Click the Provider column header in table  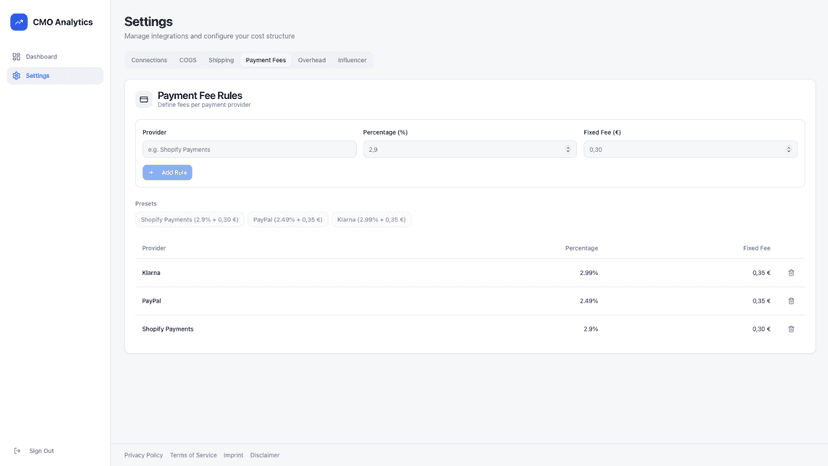pyautogui.click(x=154, y=248)
